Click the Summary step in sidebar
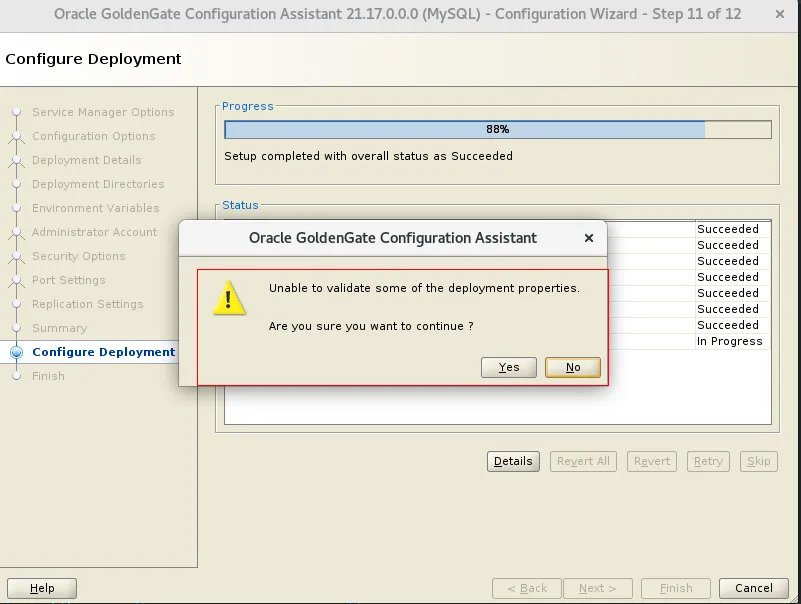Screen dimensions: 801x604 [x=60, y=328]
